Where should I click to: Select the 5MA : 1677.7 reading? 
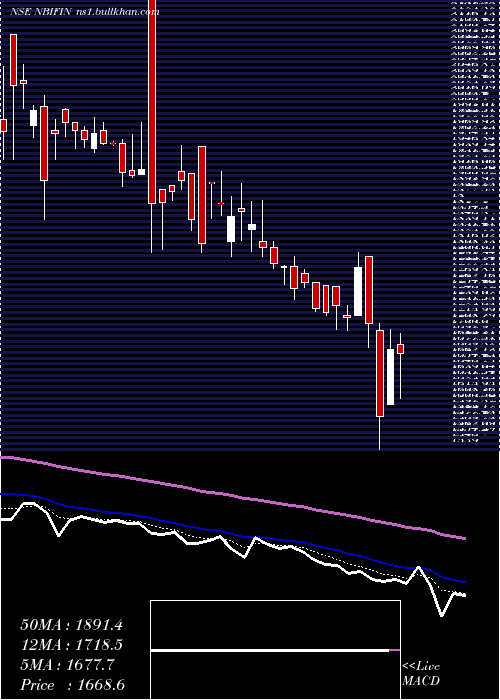click(67, 665)
